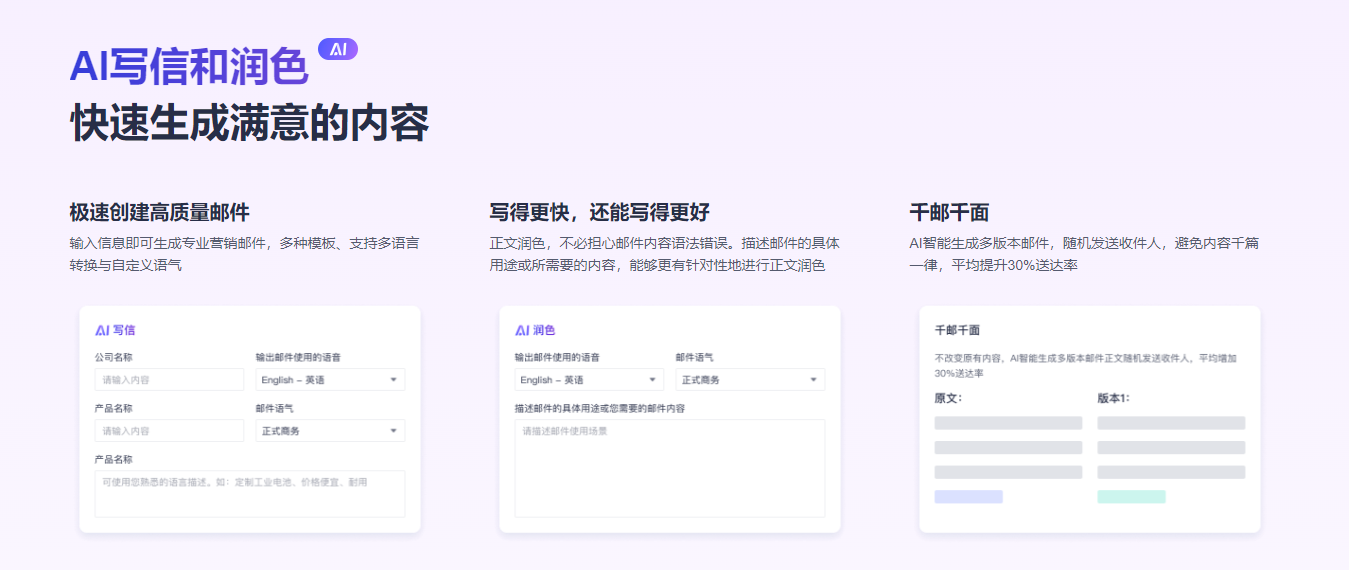
Task: Click the green bar under the 版本1 column
Action: 1131,497
